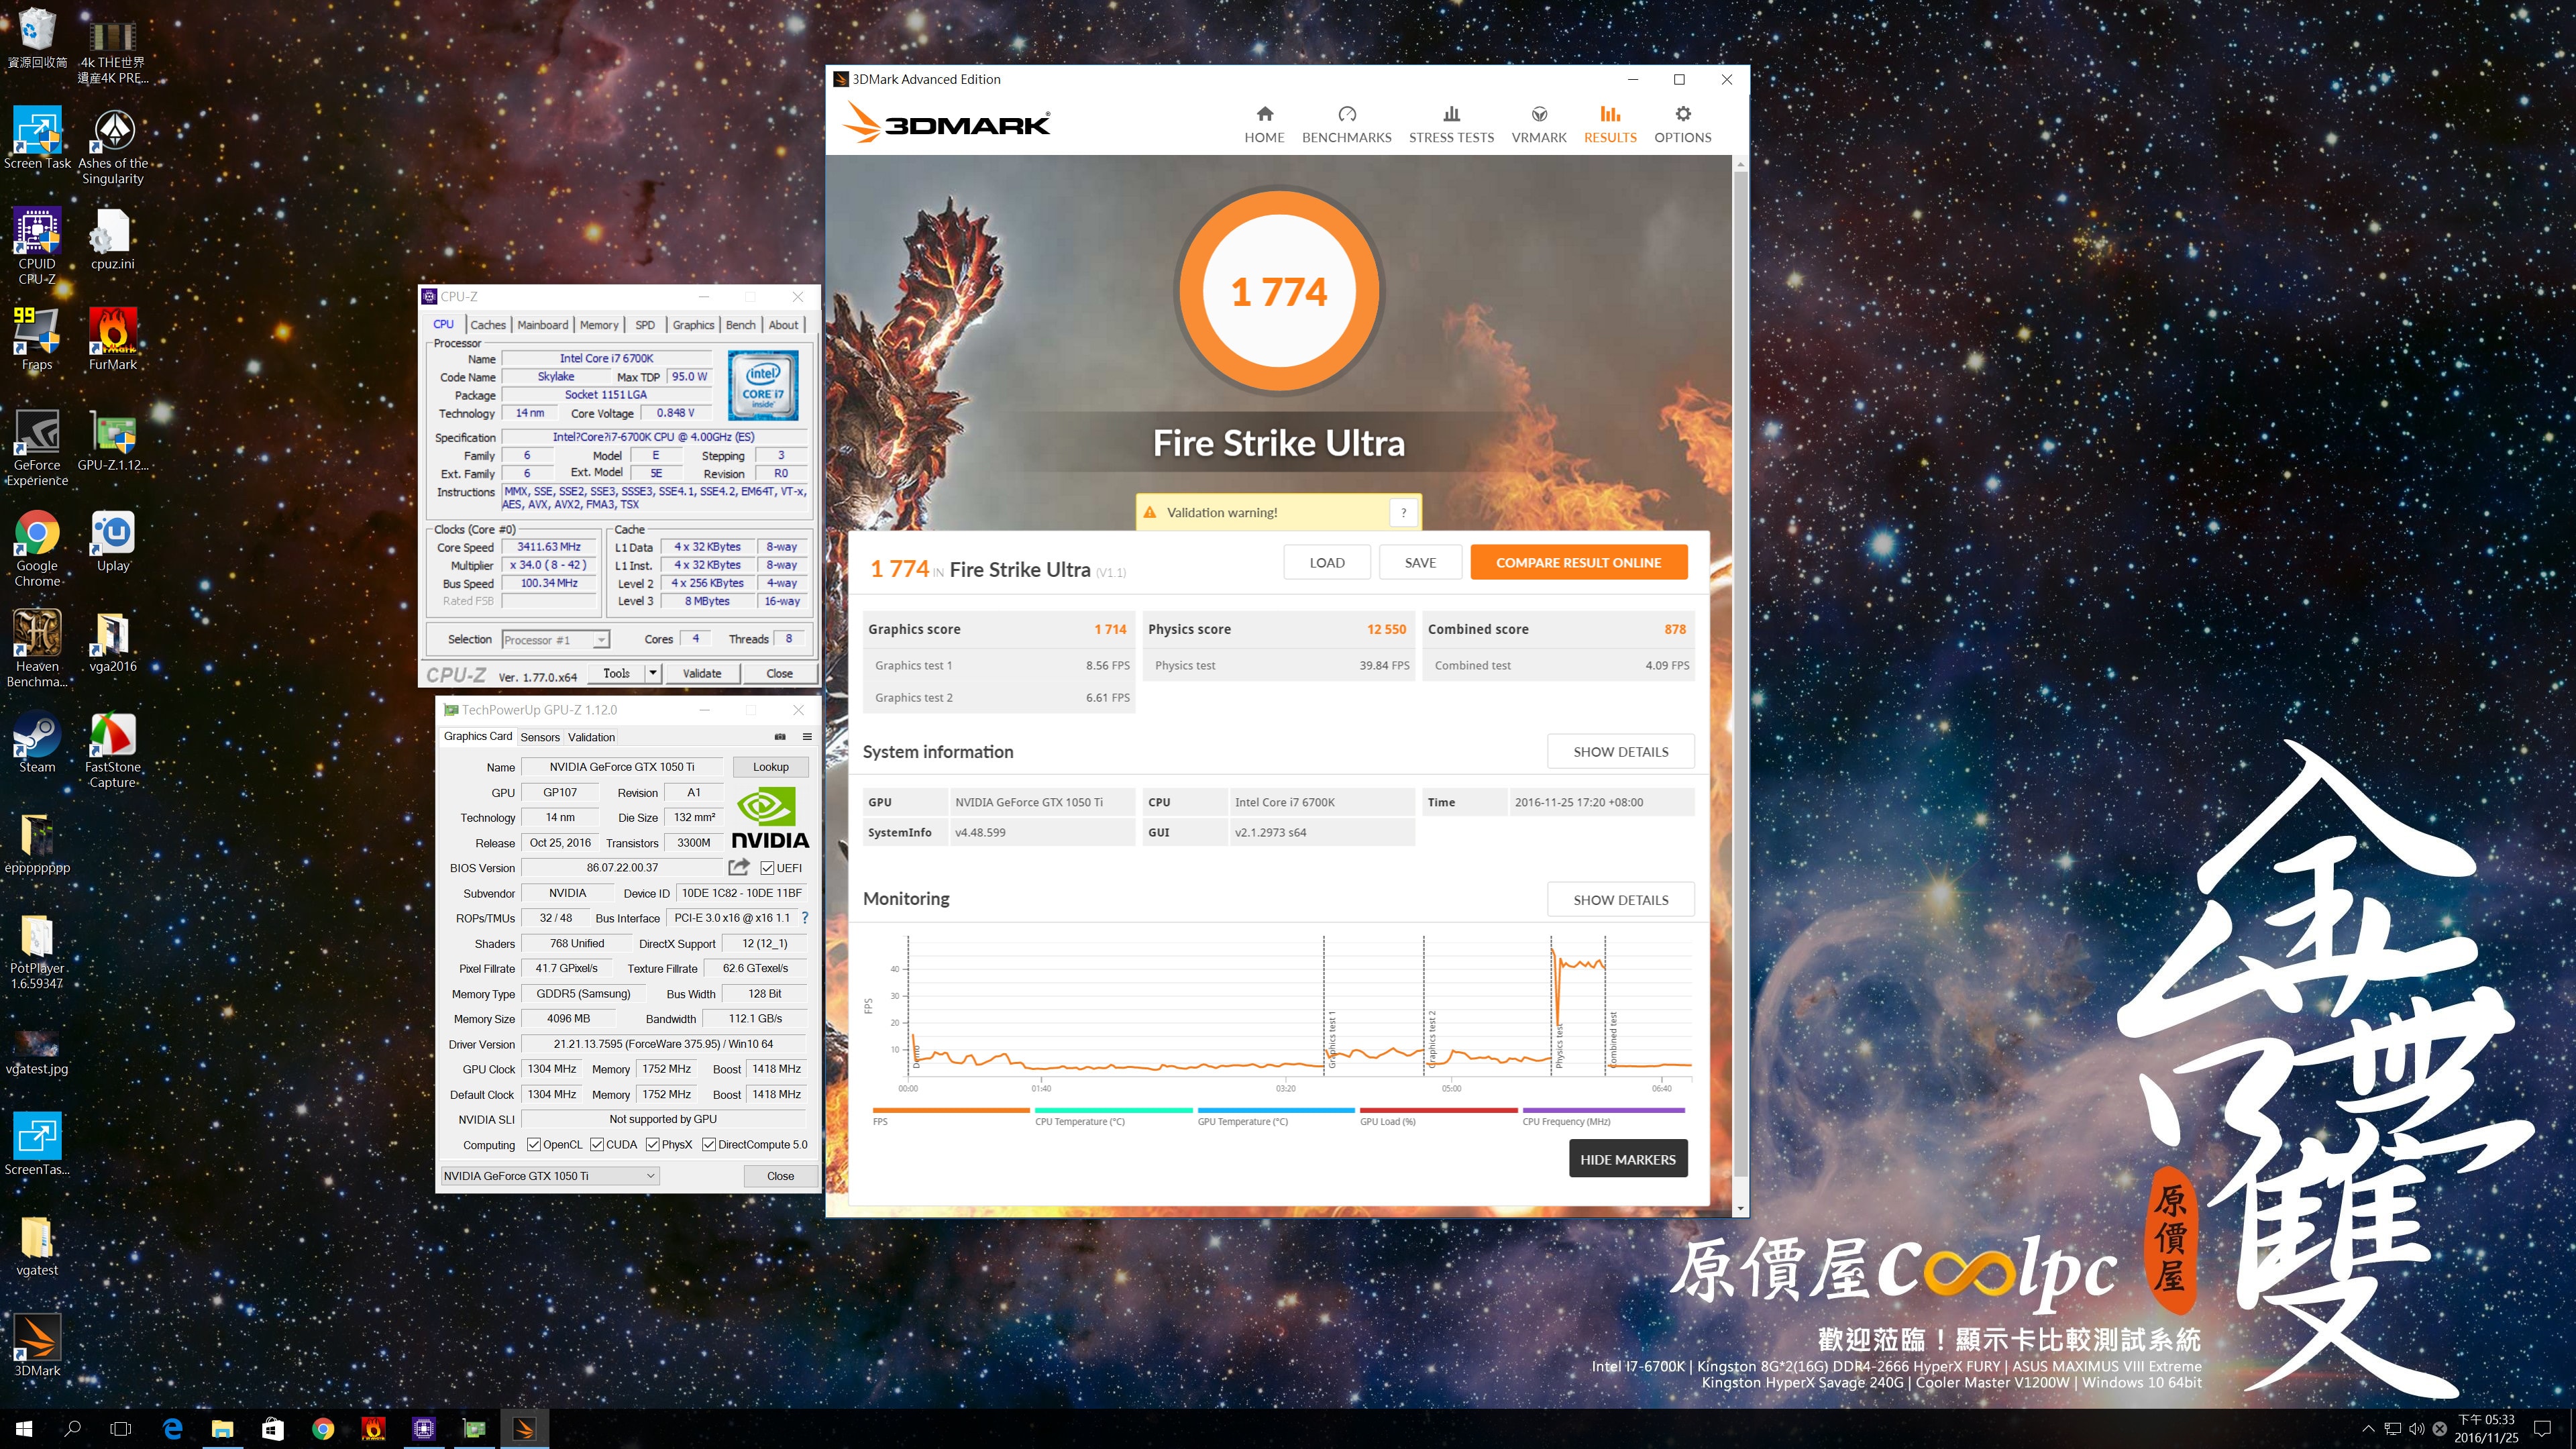Click the SAVE result button

point(1420,562)
